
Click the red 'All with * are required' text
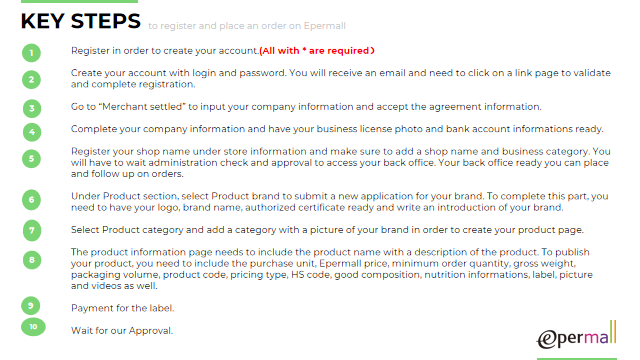317,51
